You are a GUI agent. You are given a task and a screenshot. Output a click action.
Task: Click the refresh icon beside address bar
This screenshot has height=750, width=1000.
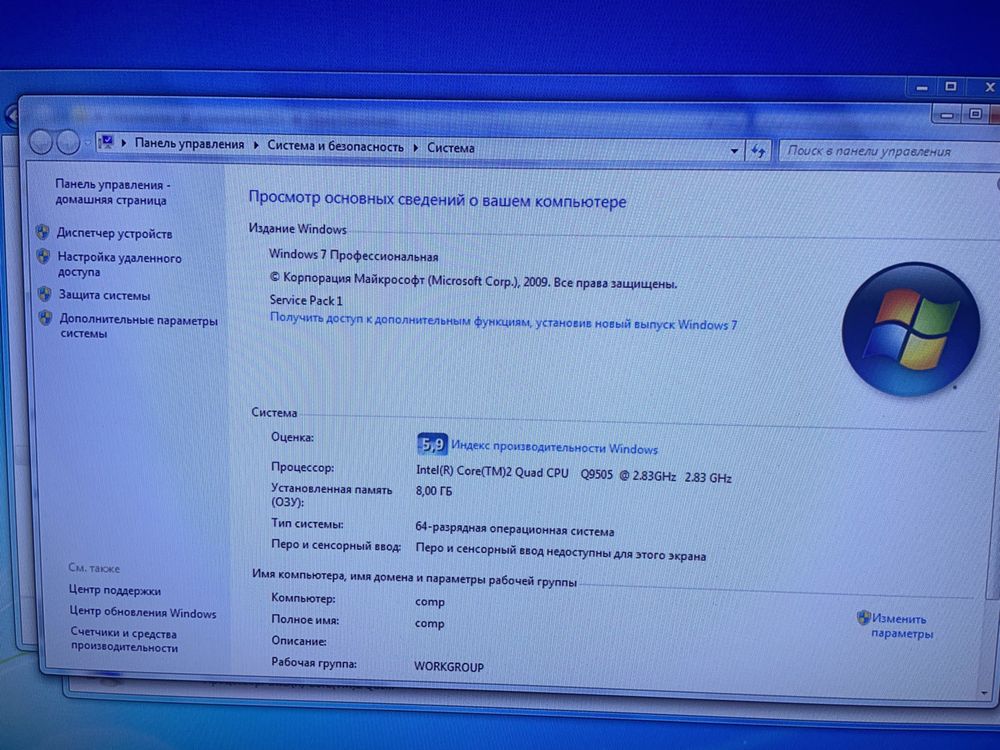point(758,151)
